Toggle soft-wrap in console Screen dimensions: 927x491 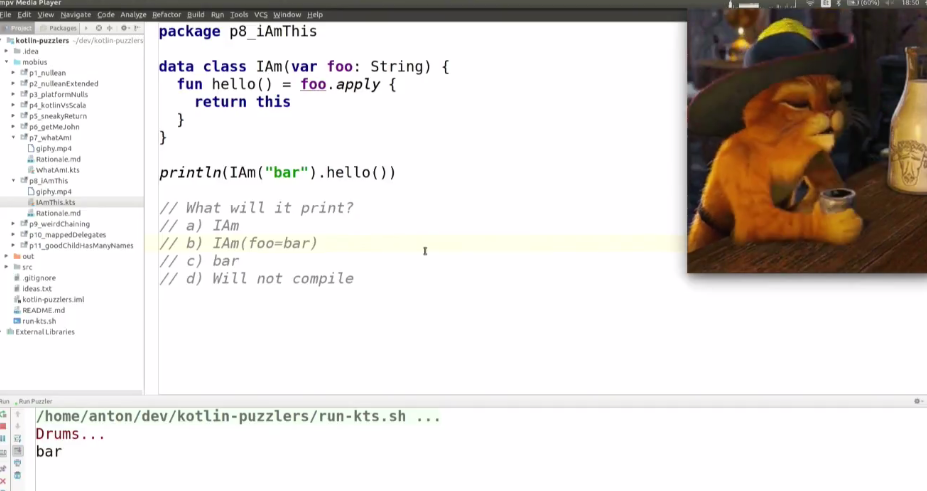click(18, 438)
